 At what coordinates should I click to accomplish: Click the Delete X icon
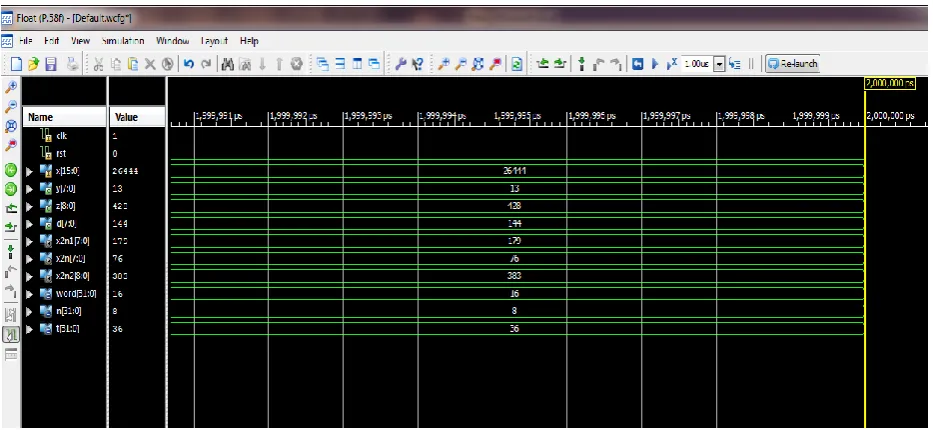(x=150, y=64)
